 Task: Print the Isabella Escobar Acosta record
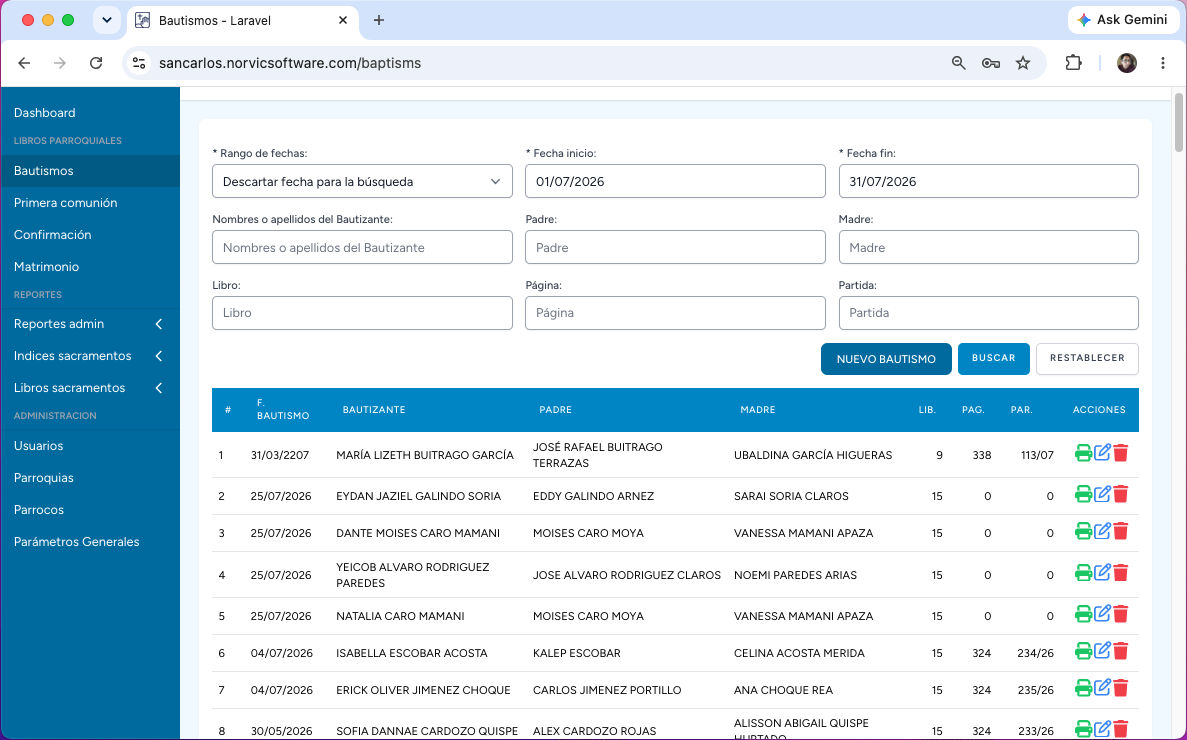(x=1083, y=651)
